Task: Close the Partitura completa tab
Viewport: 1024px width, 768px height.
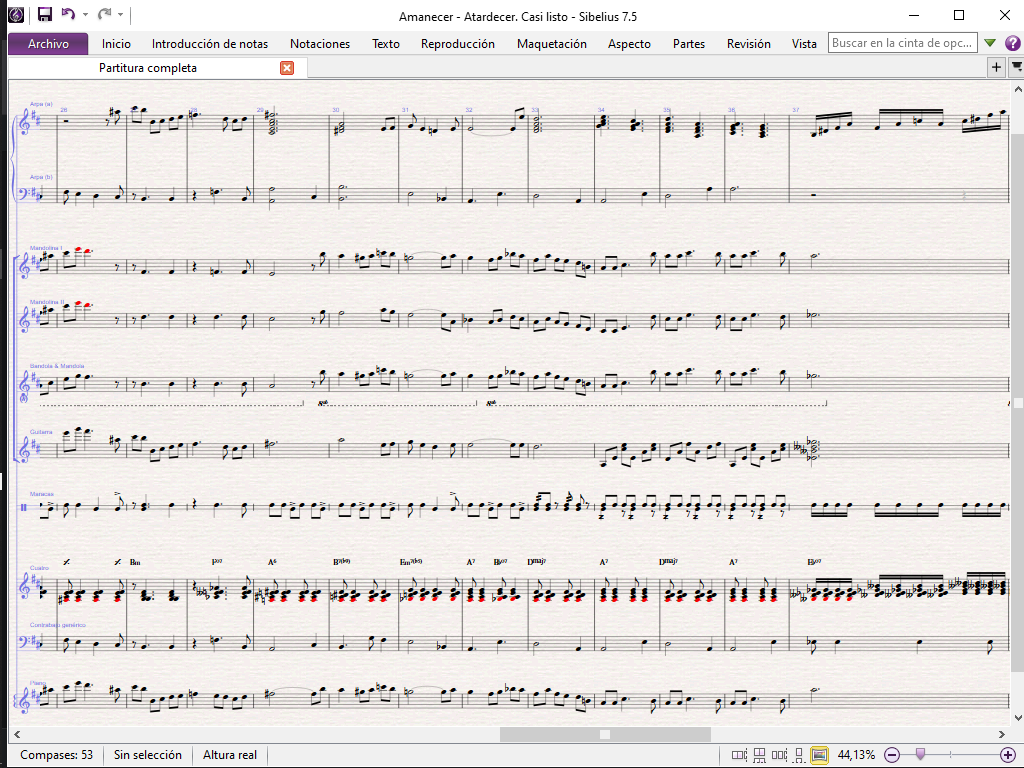Action: coord(287,68)
